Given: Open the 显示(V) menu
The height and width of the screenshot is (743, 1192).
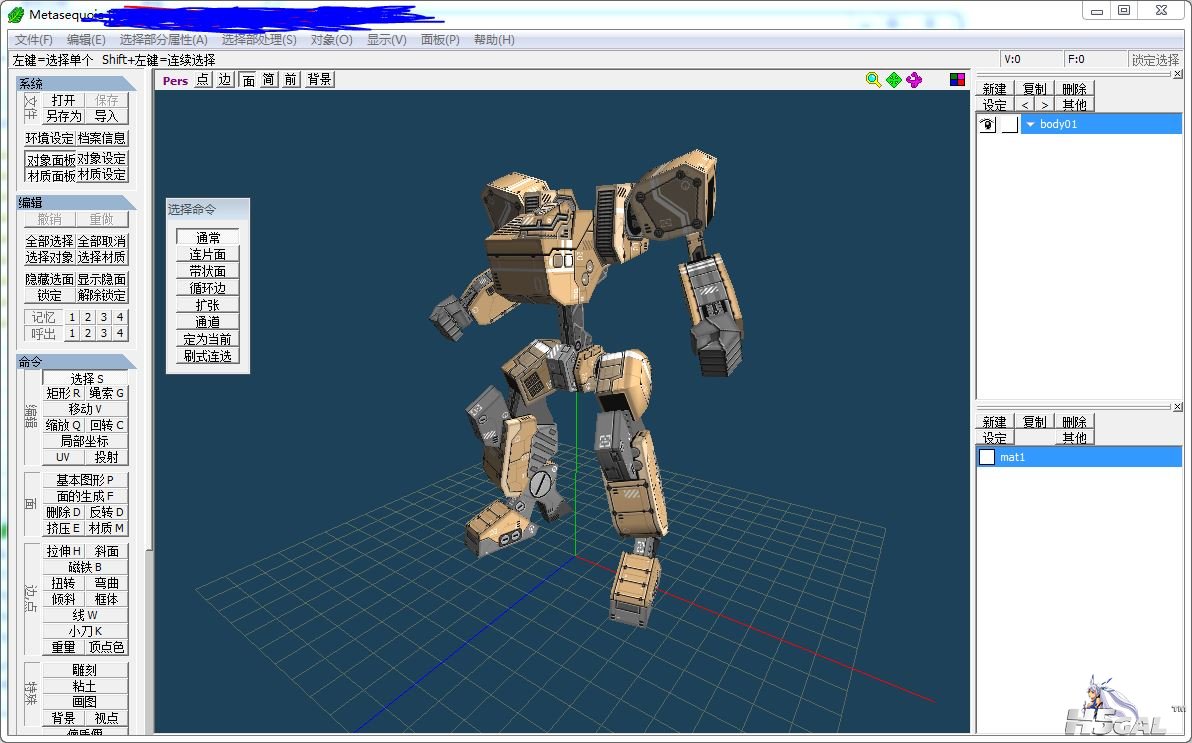Looking at the screenshot, I should point(387,40).
